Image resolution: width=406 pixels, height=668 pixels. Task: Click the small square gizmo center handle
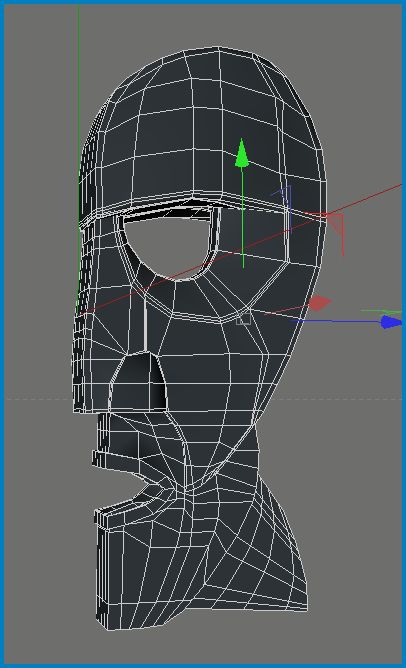[x=243, y=318]
